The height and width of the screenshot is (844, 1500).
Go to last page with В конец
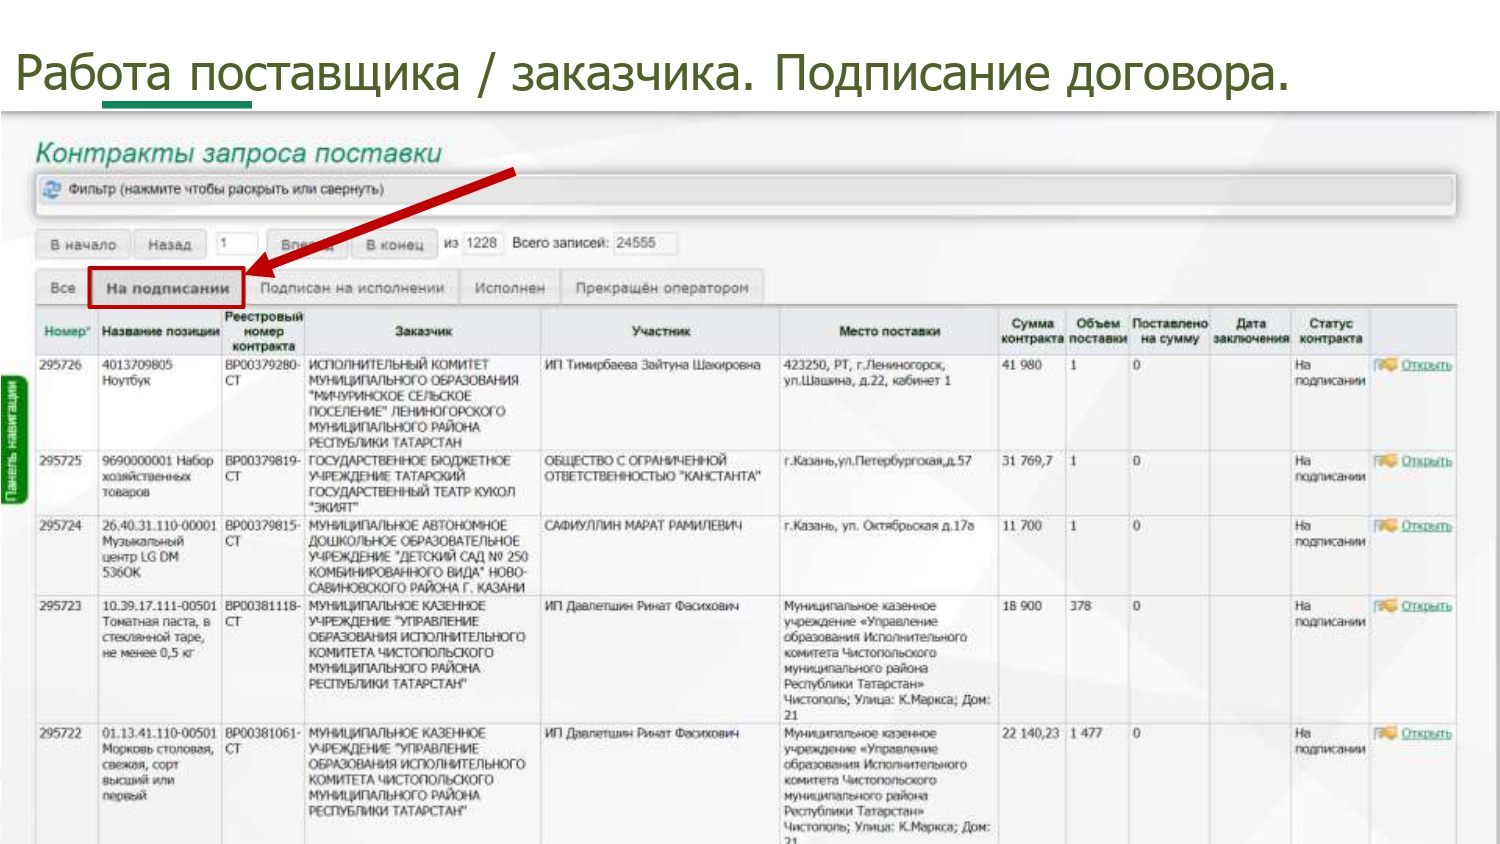click(394, 244)
